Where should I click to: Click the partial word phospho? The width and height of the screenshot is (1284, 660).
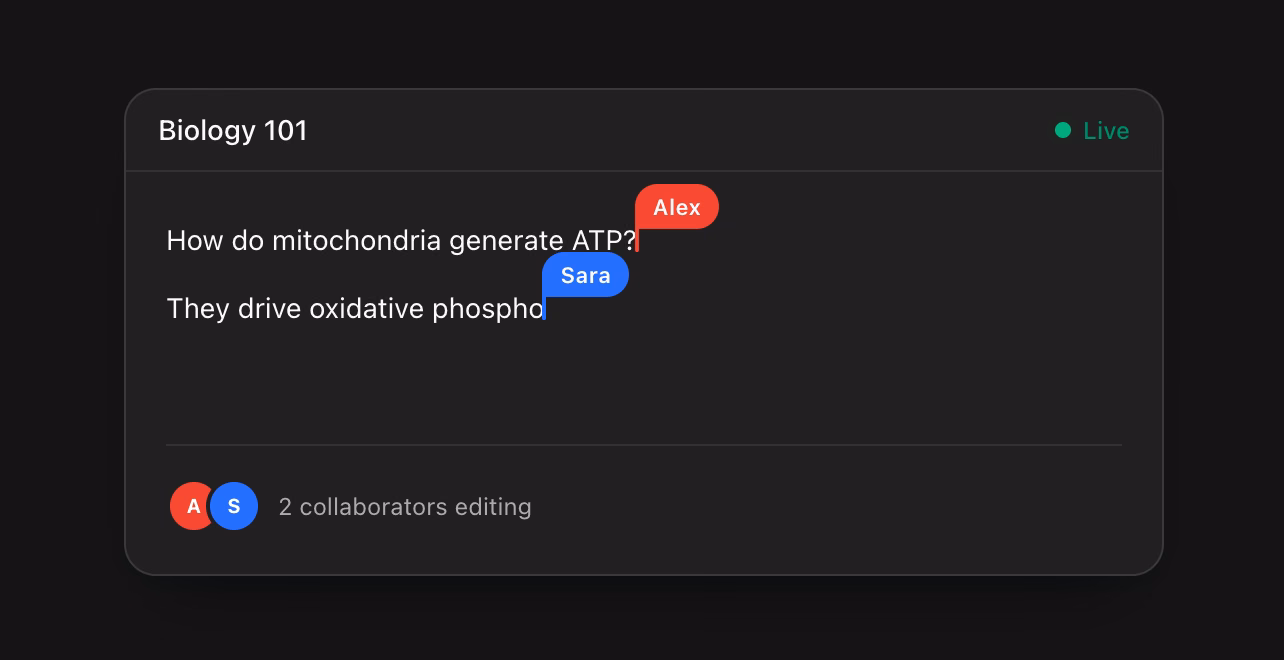click(x=488, y=309)
